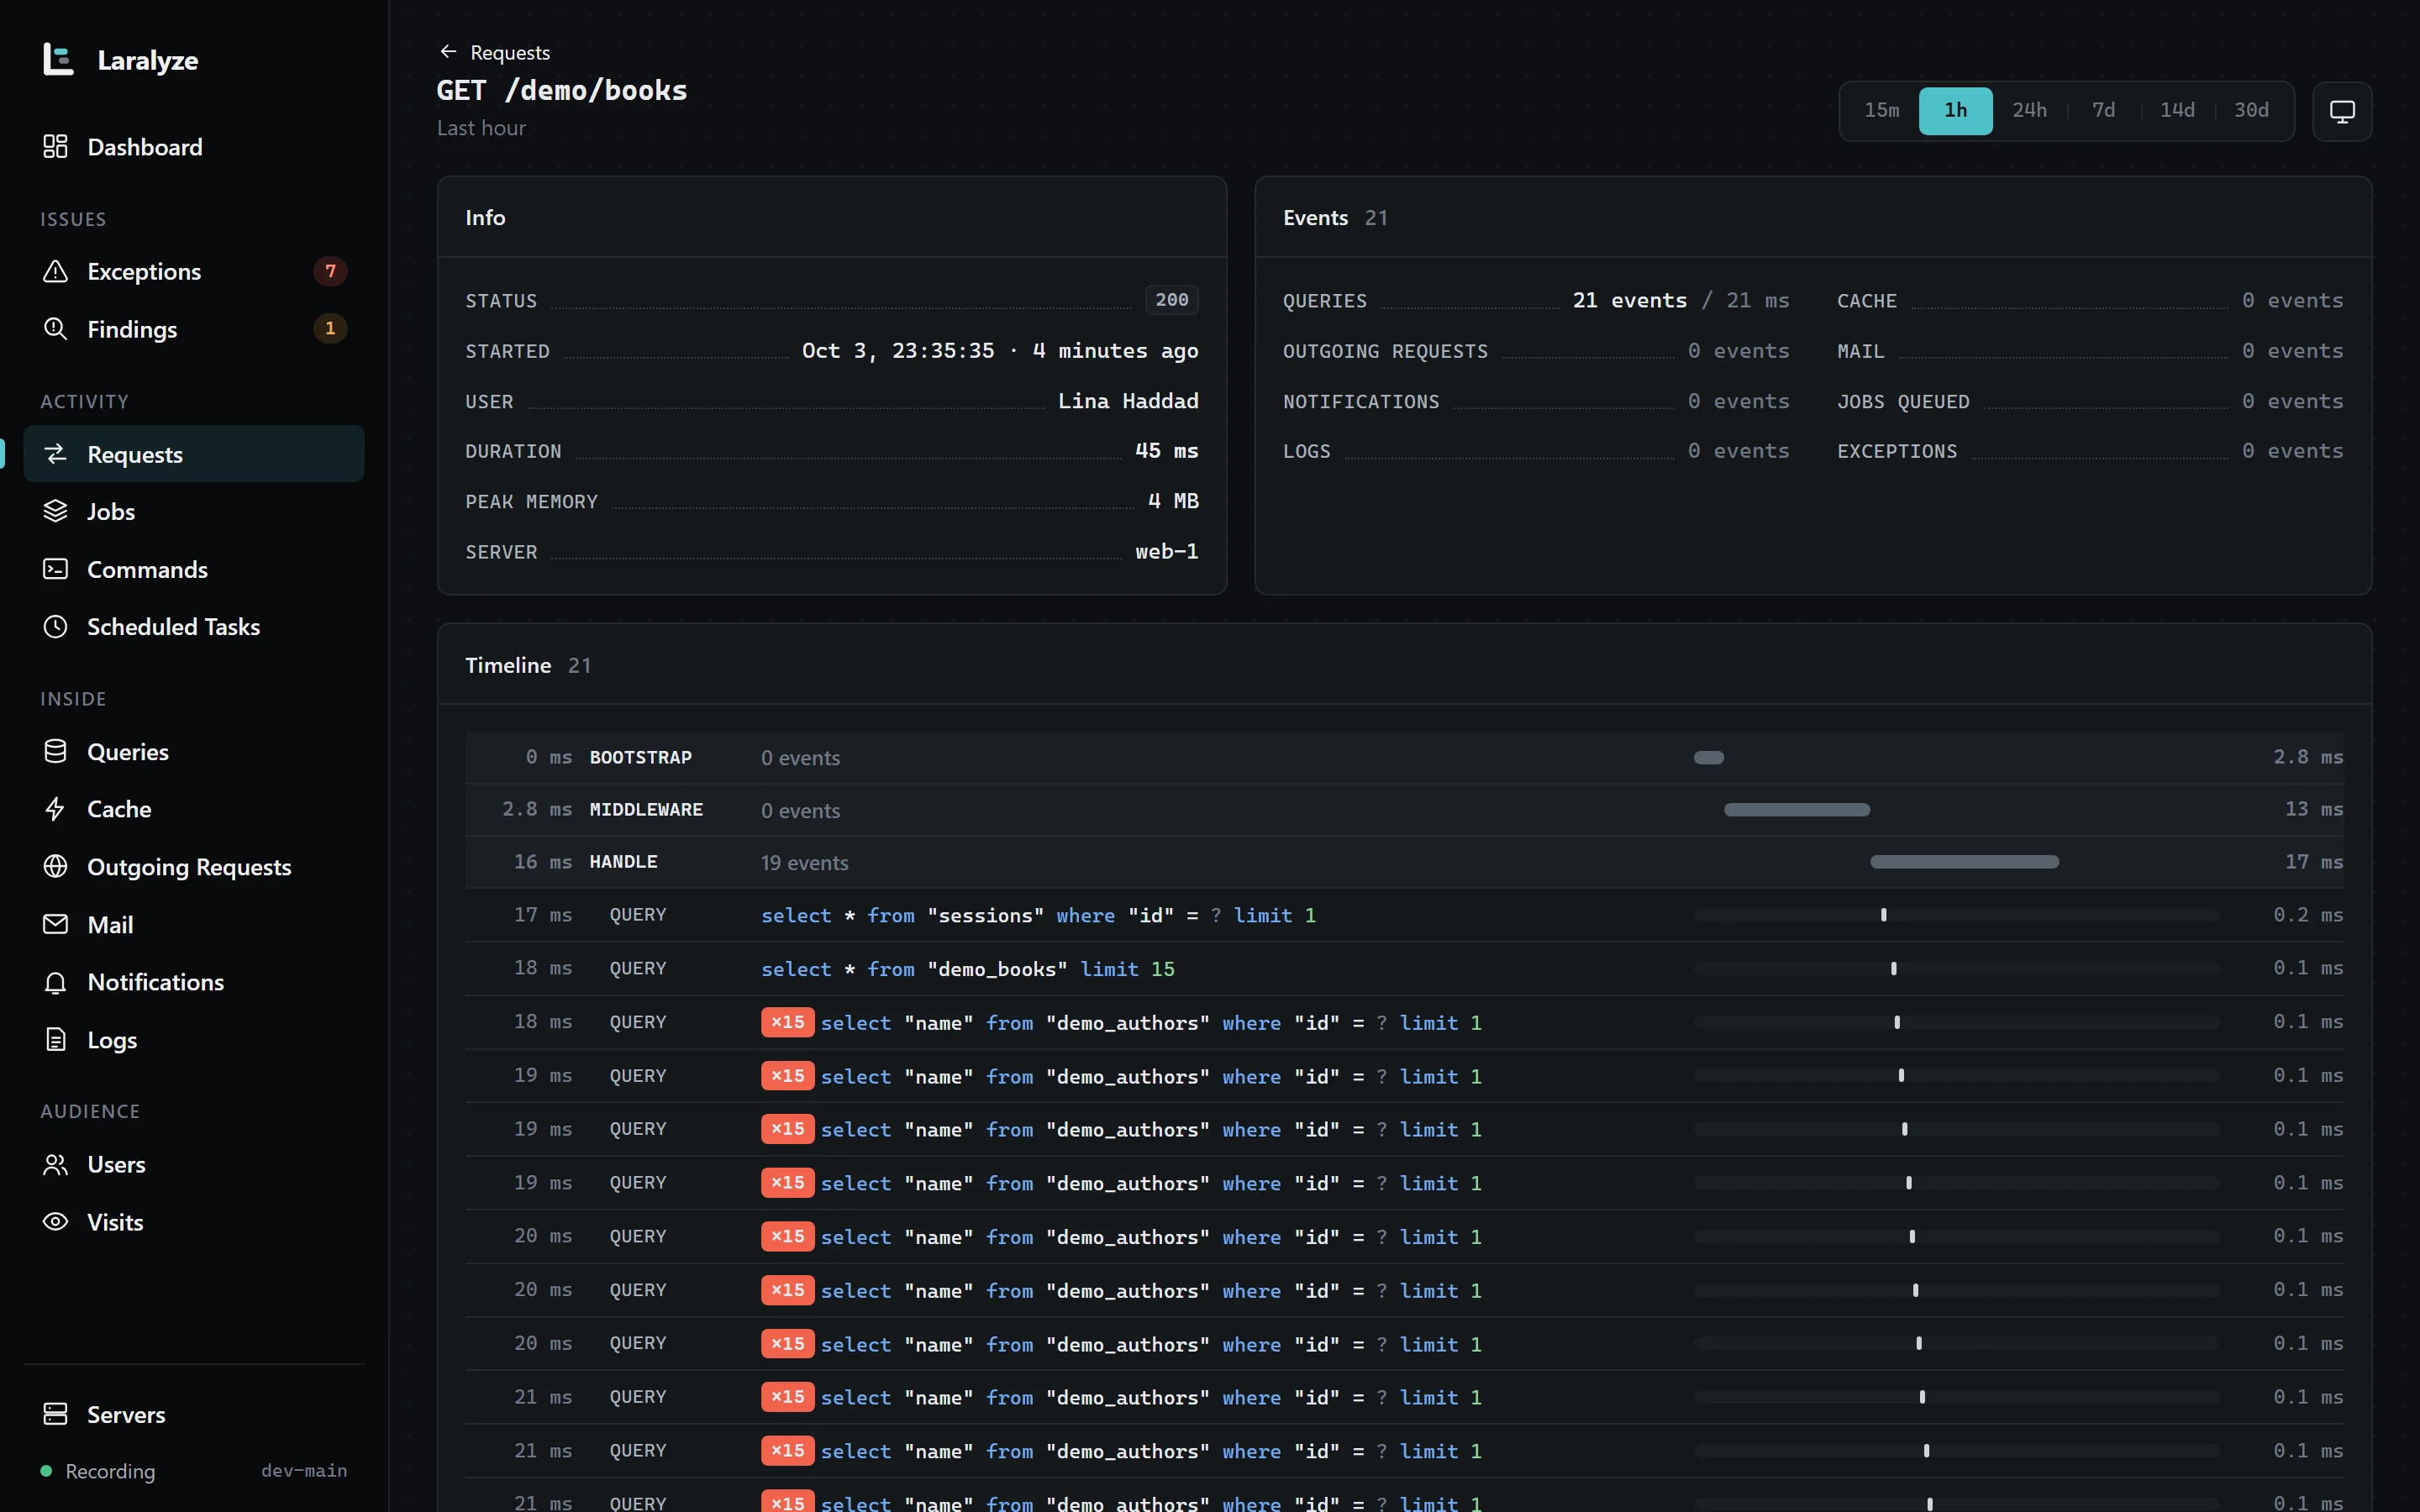Screen dimensions: 2420x1512
Task: Go back via the Requests arrow link
Action: point(494,52)
